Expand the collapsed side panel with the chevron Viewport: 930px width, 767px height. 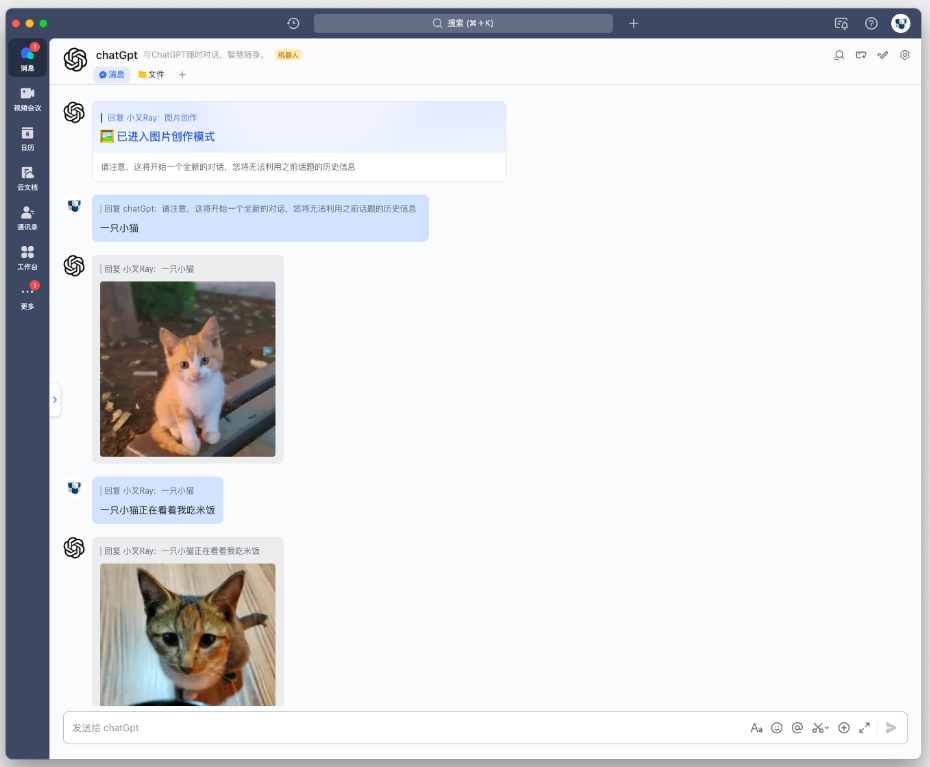click(55, 400)
